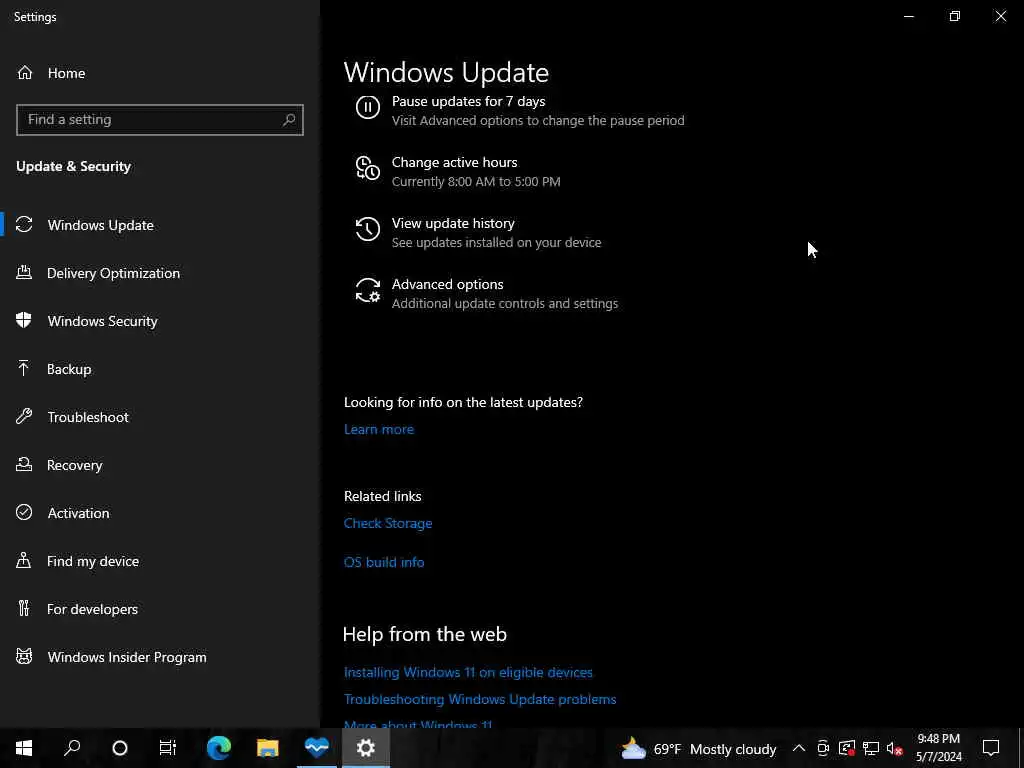Open Recovery section
The width and height of the screenshot is (1024, 768).
pyautogui.click(x=74, y=465)
